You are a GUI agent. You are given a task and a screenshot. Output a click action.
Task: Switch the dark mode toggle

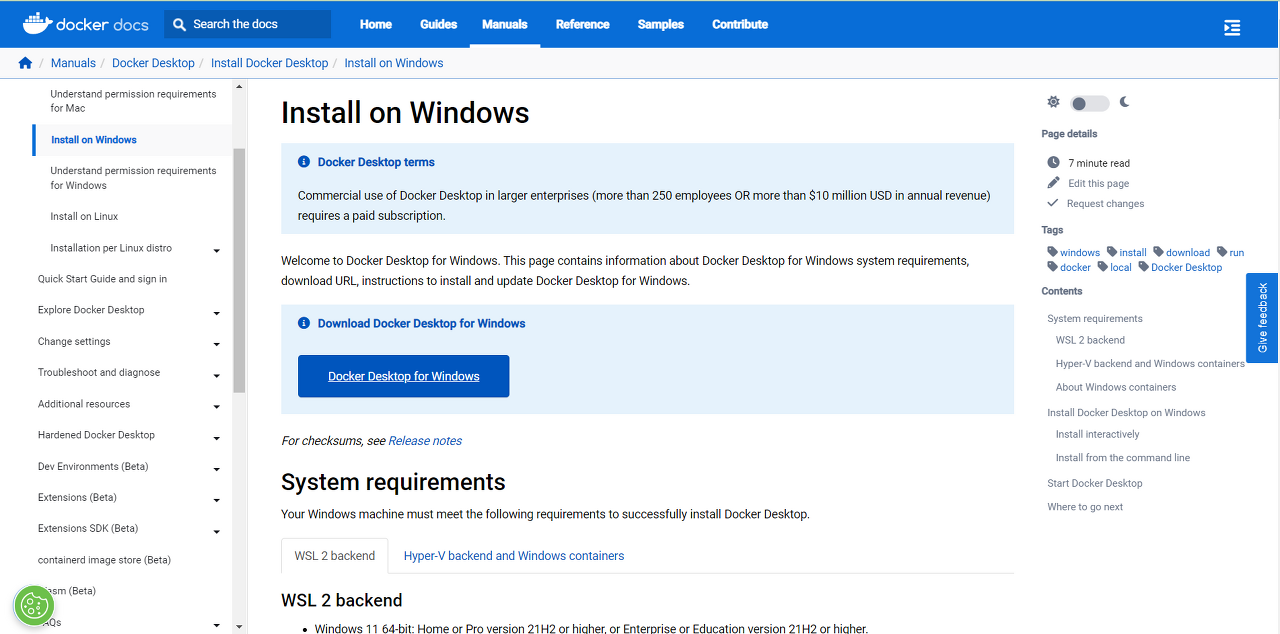1089,103
